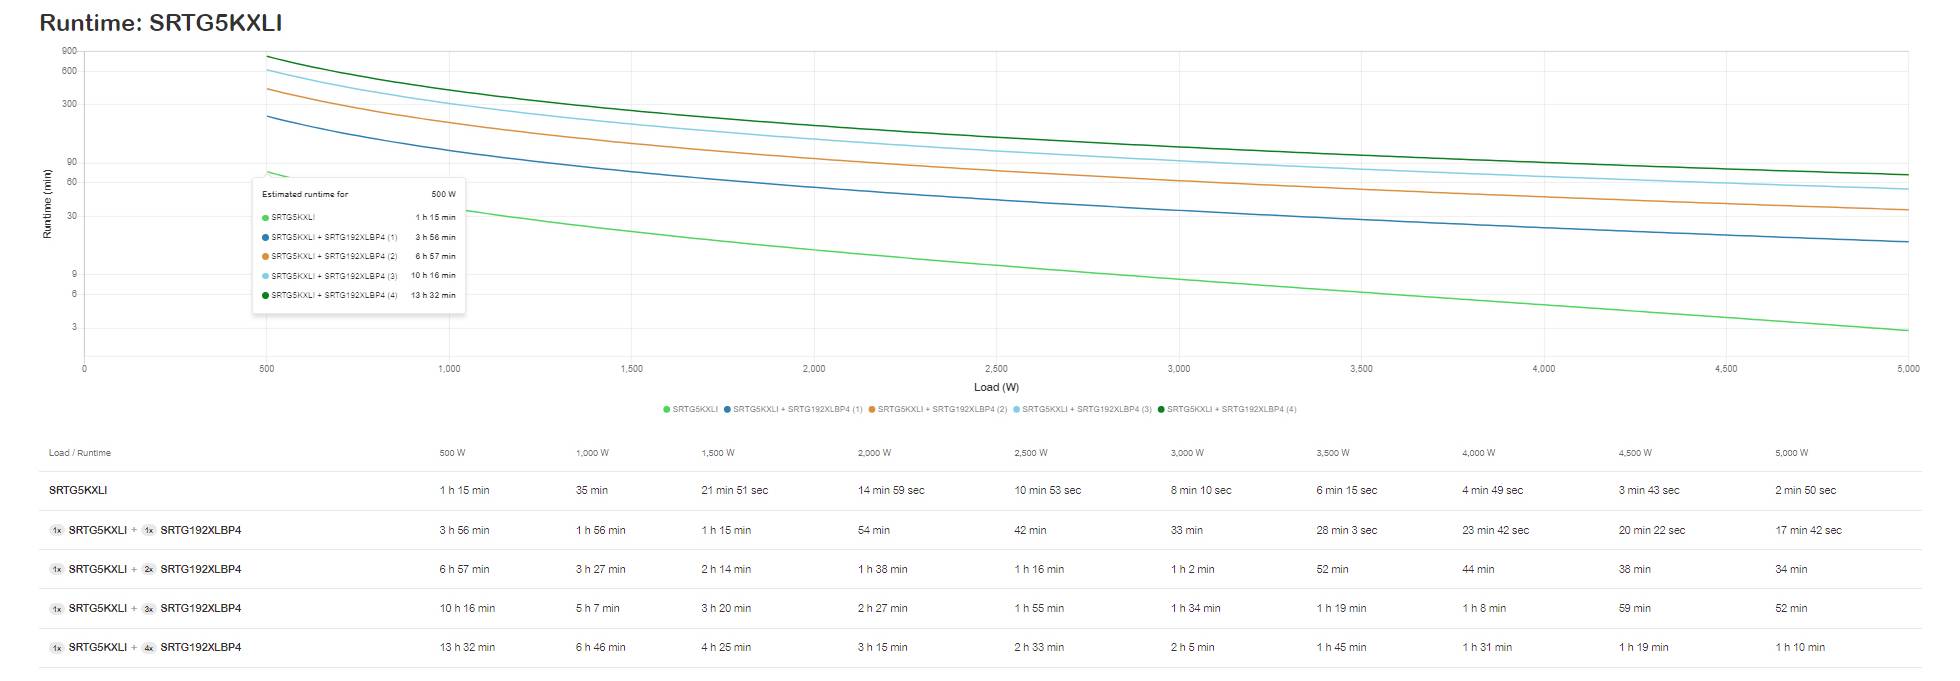Click the 3 h 27 min table cell

[x=600, y=569]
